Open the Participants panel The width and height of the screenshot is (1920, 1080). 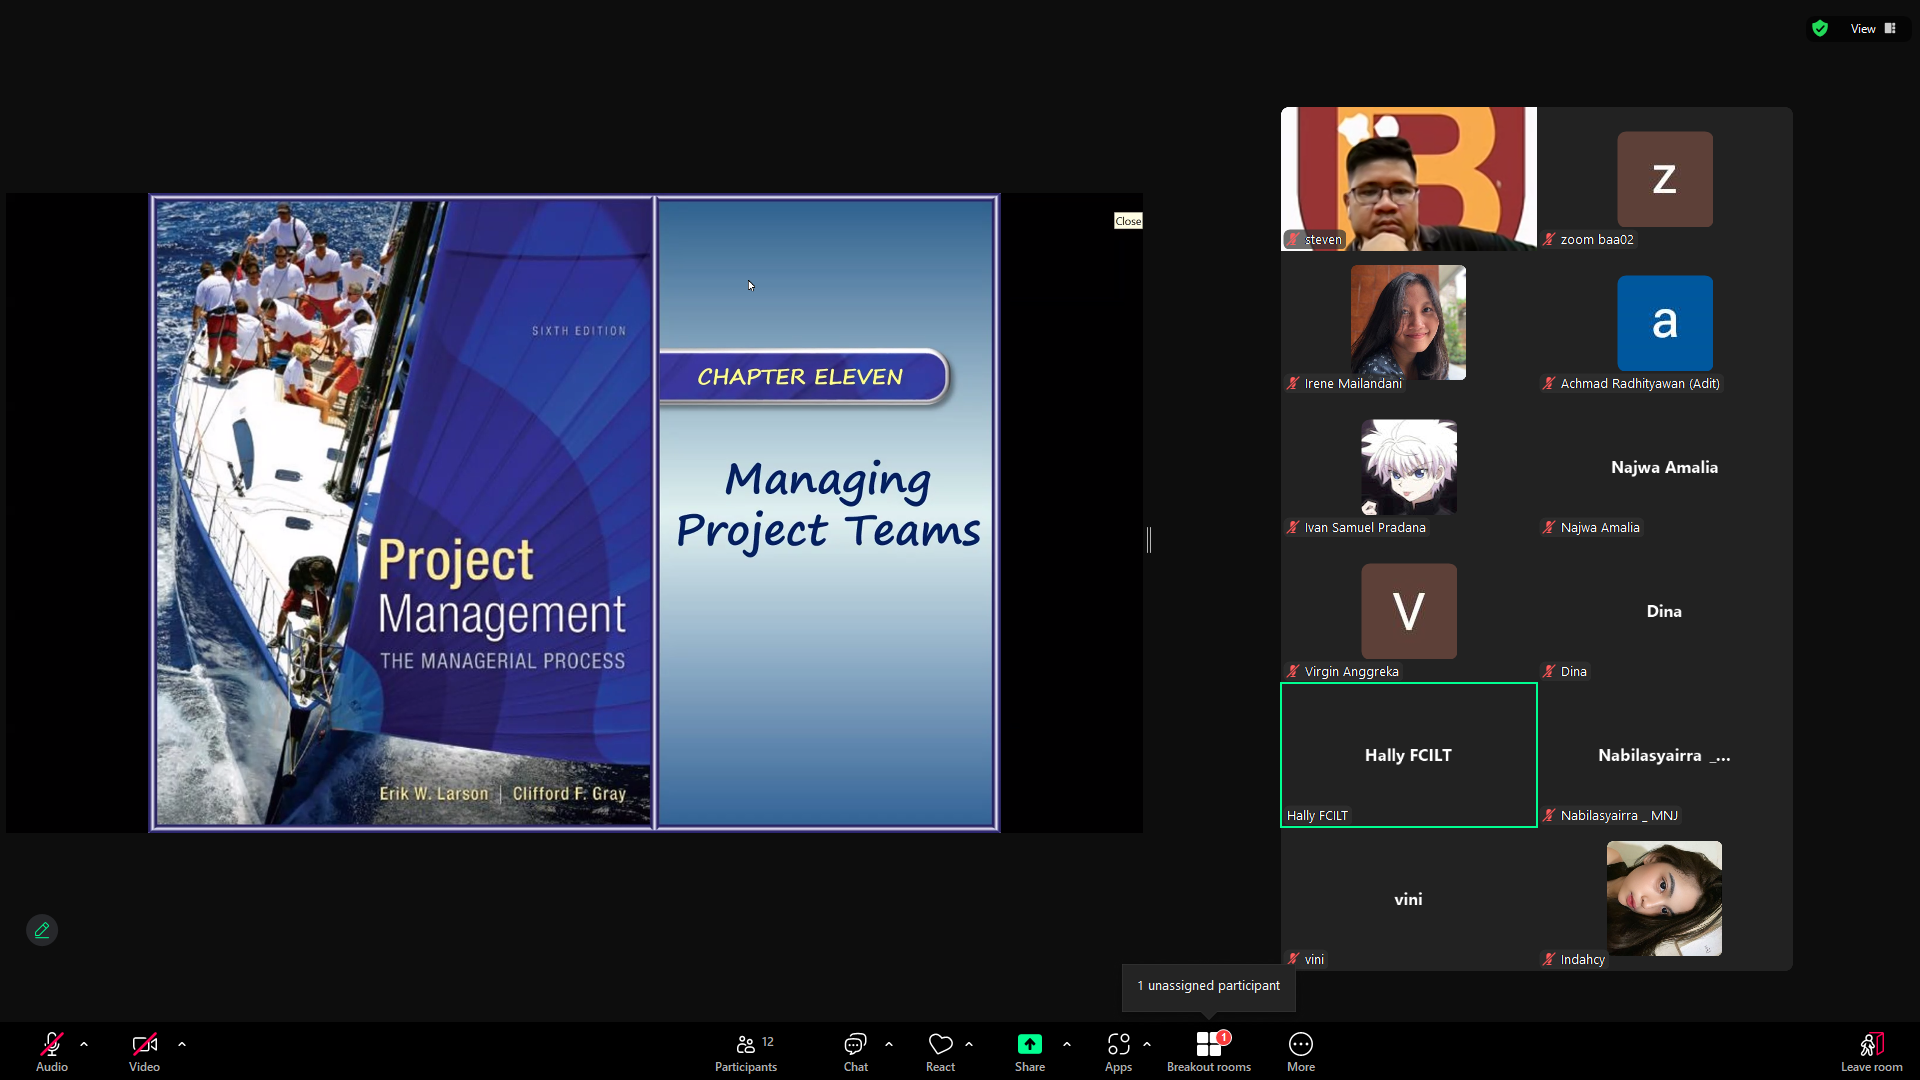coord(746,1053)
